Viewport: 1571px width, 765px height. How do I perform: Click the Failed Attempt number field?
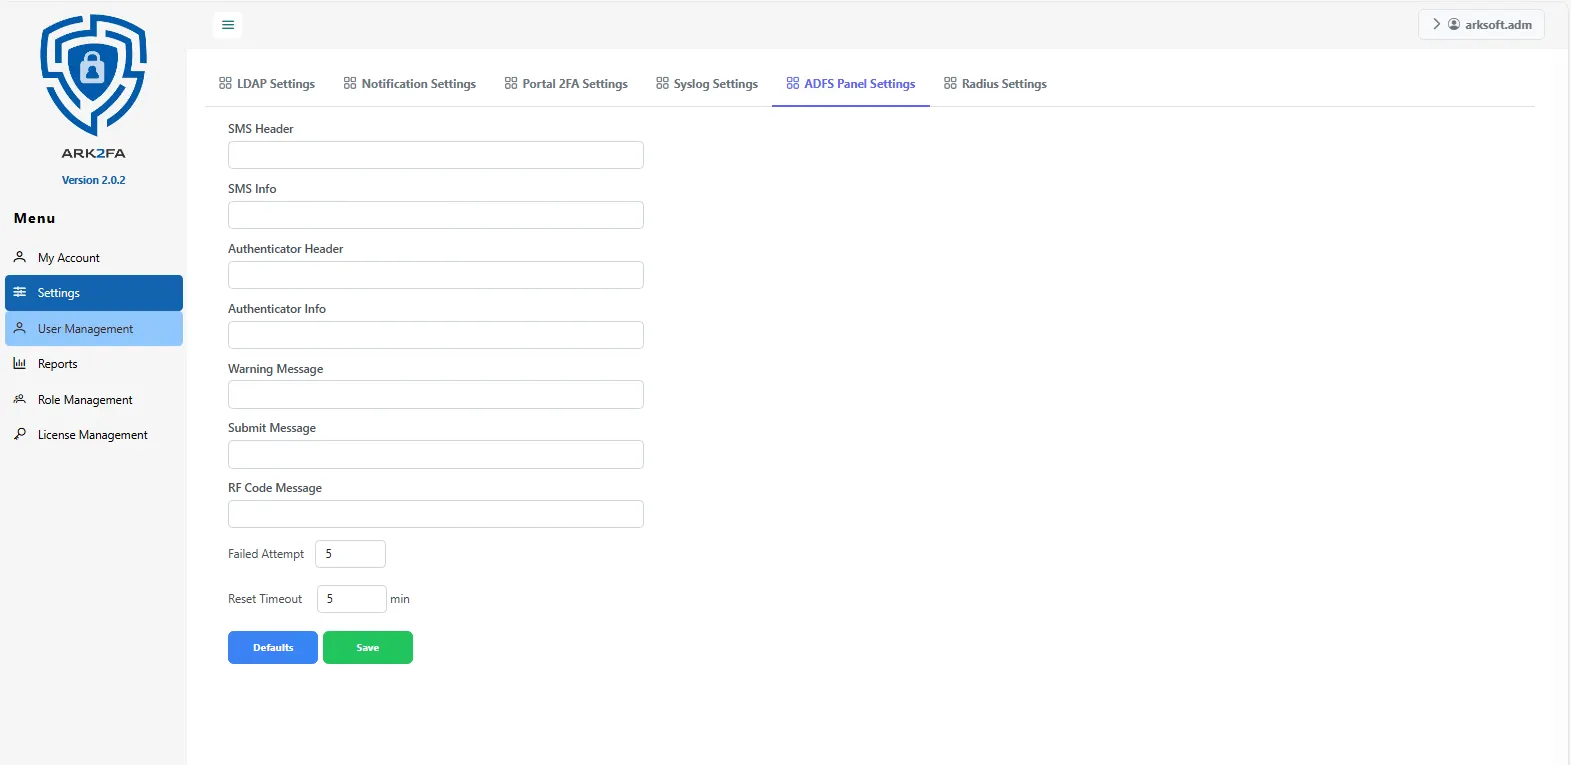point(350,554)
